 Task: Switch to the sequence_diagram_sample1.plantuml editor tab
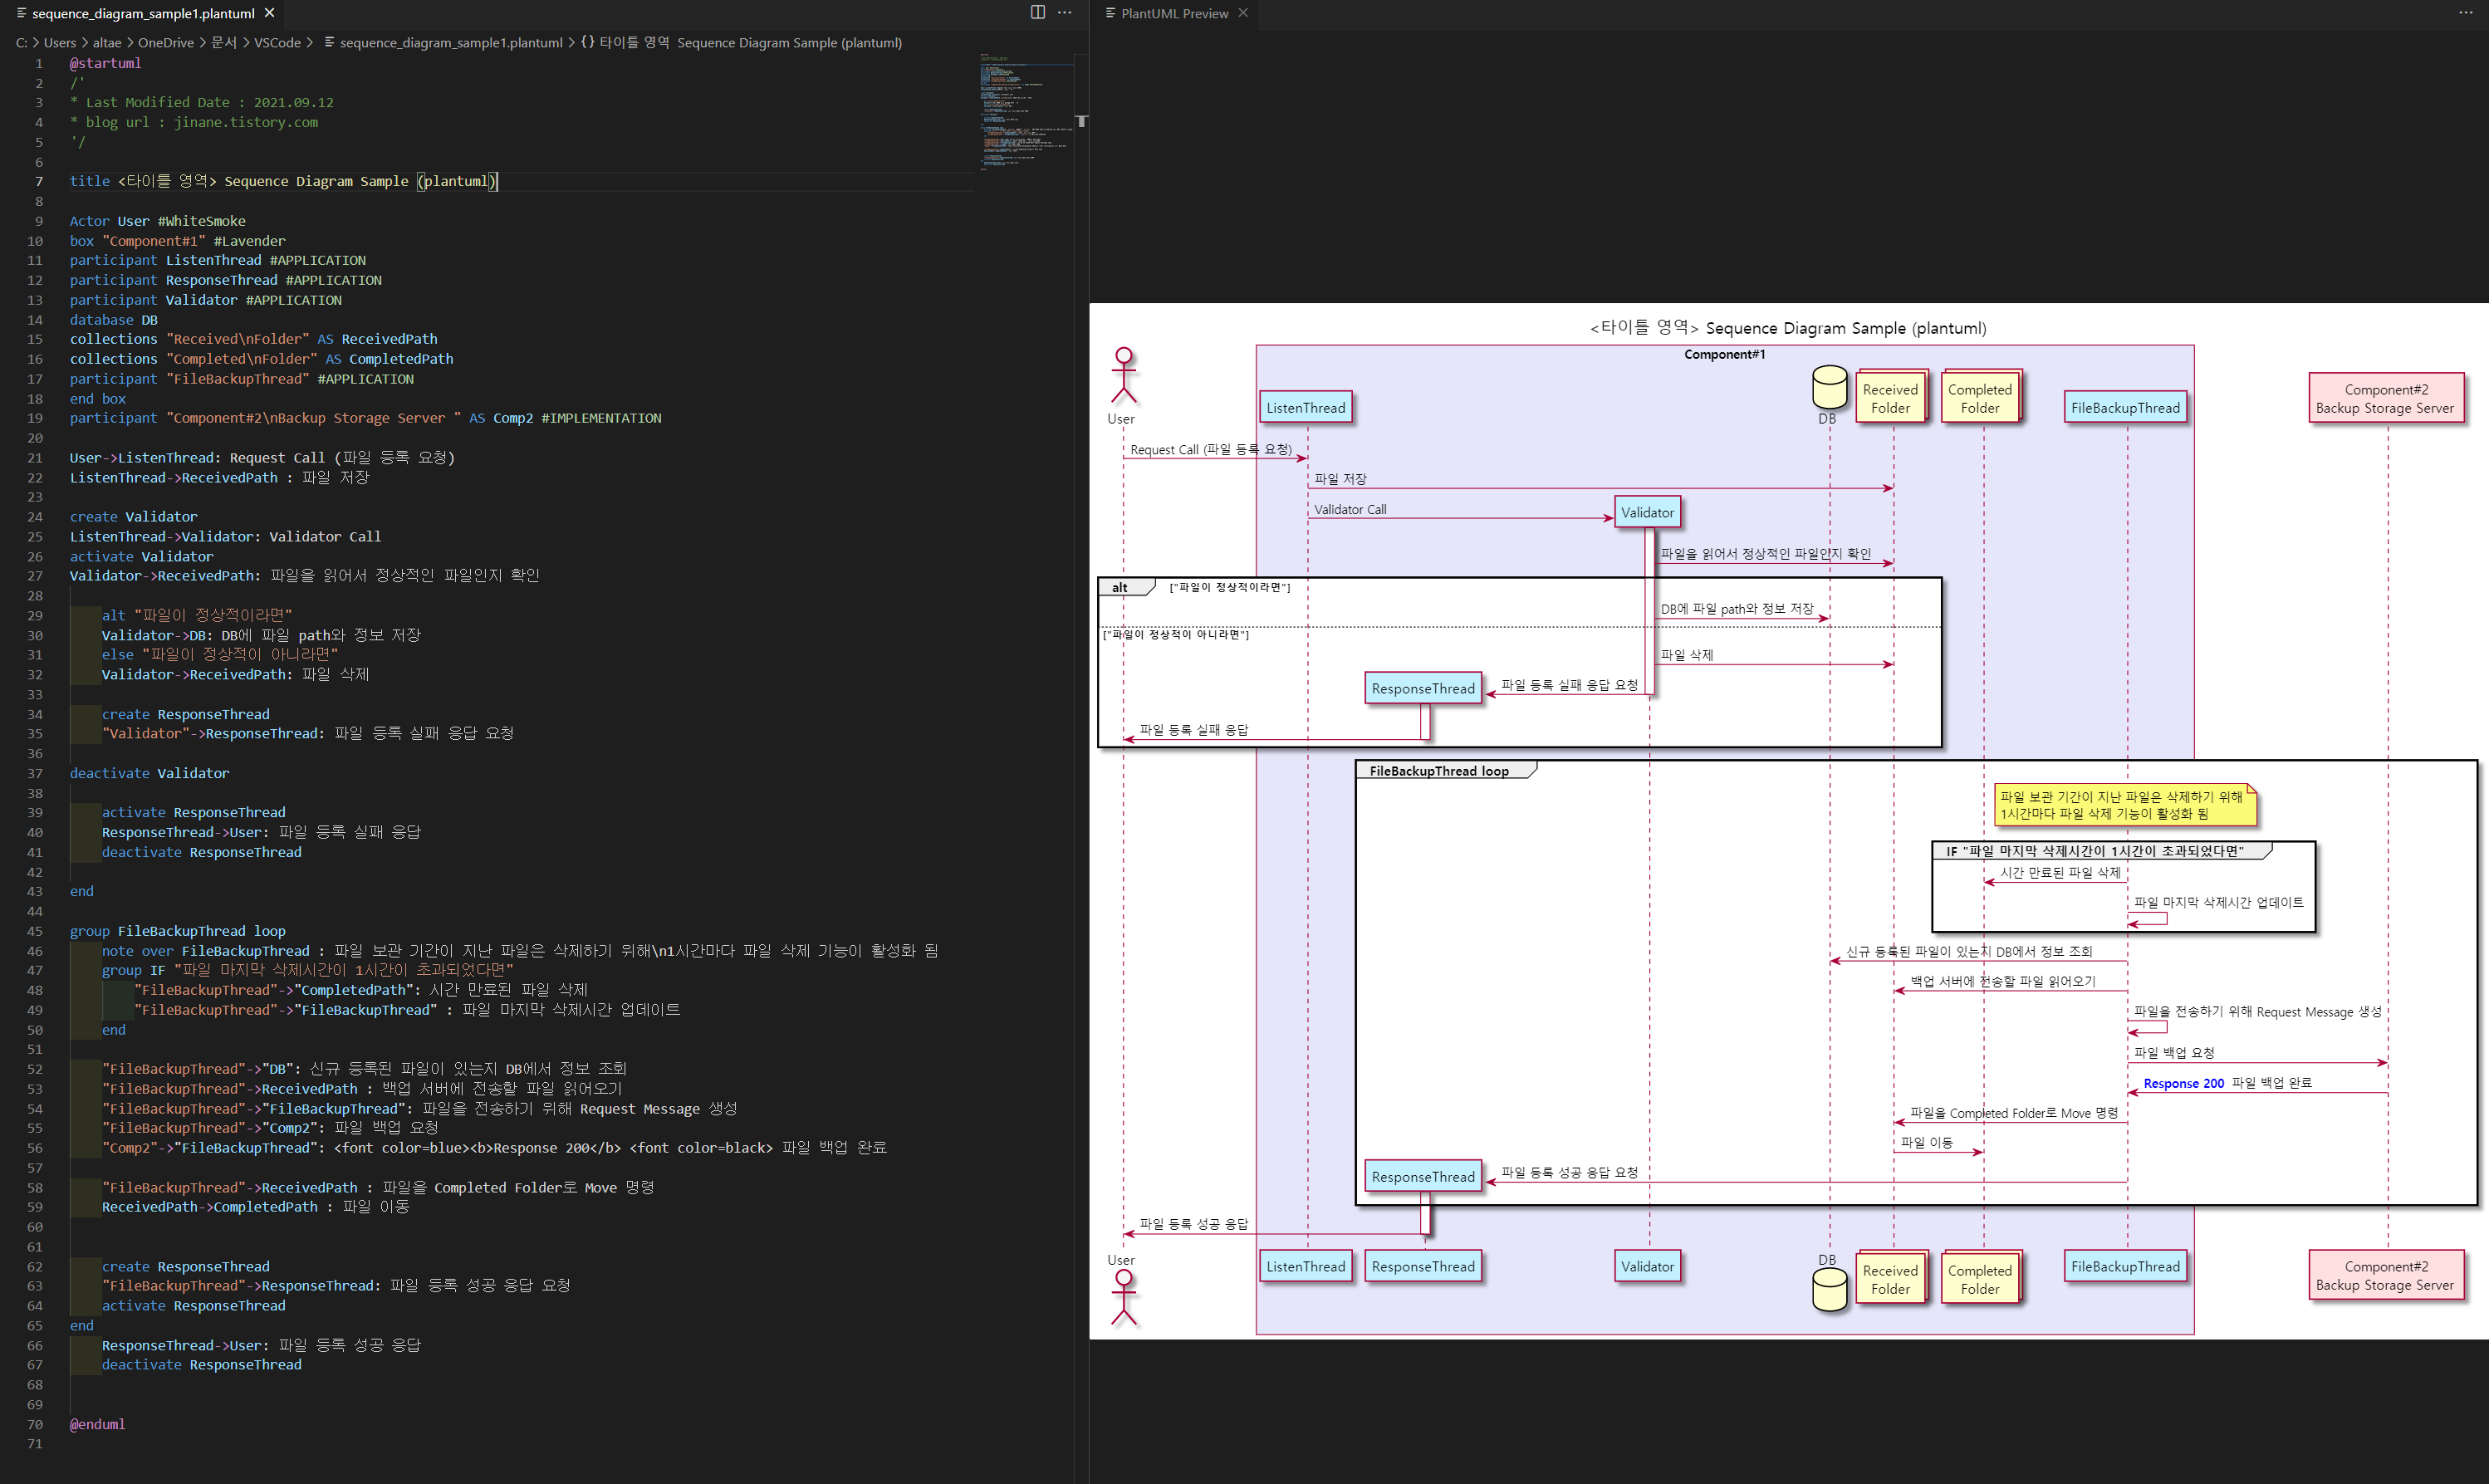143,14
